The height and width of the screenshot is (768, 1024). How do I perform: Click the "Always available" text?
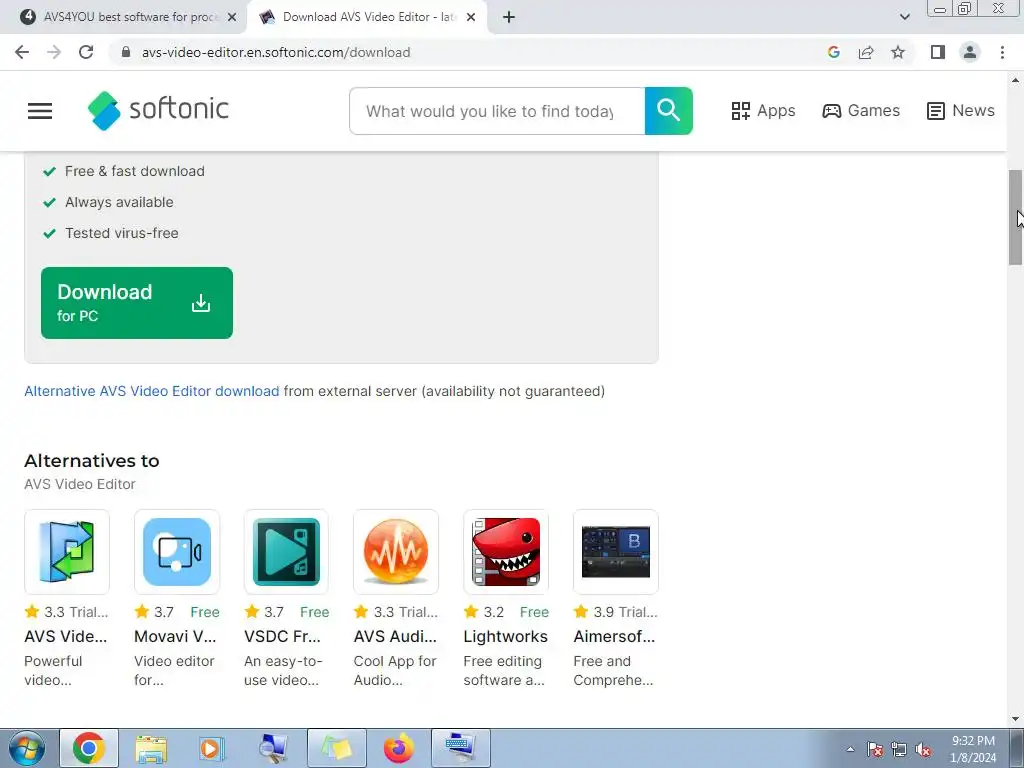(x=119, y=202)
